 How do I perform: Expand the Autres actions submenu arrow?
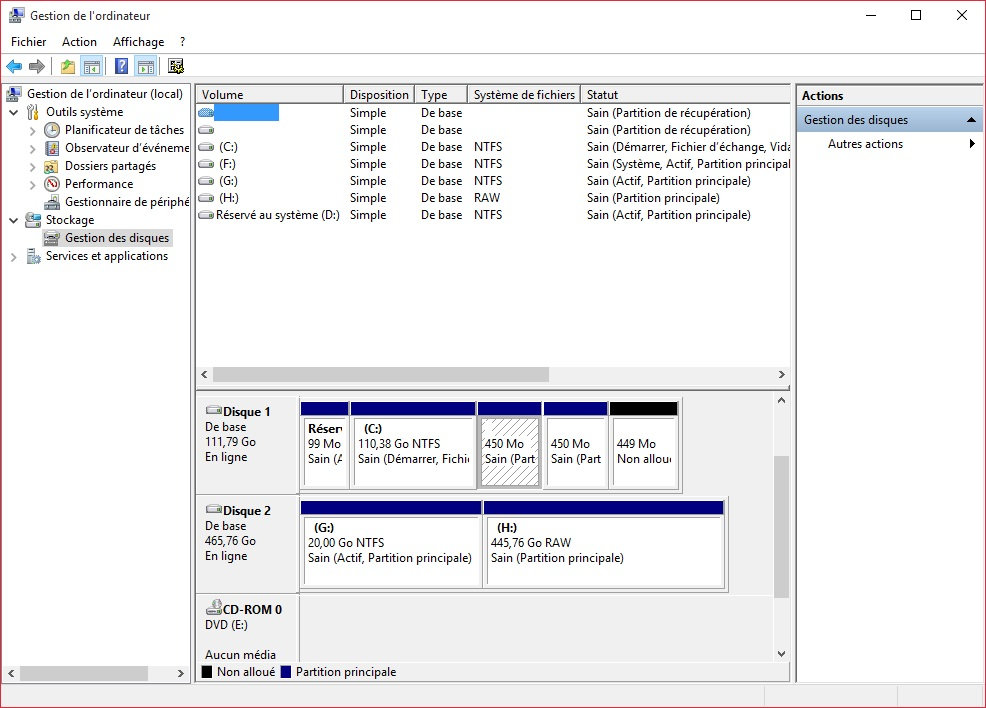[972, 144]
